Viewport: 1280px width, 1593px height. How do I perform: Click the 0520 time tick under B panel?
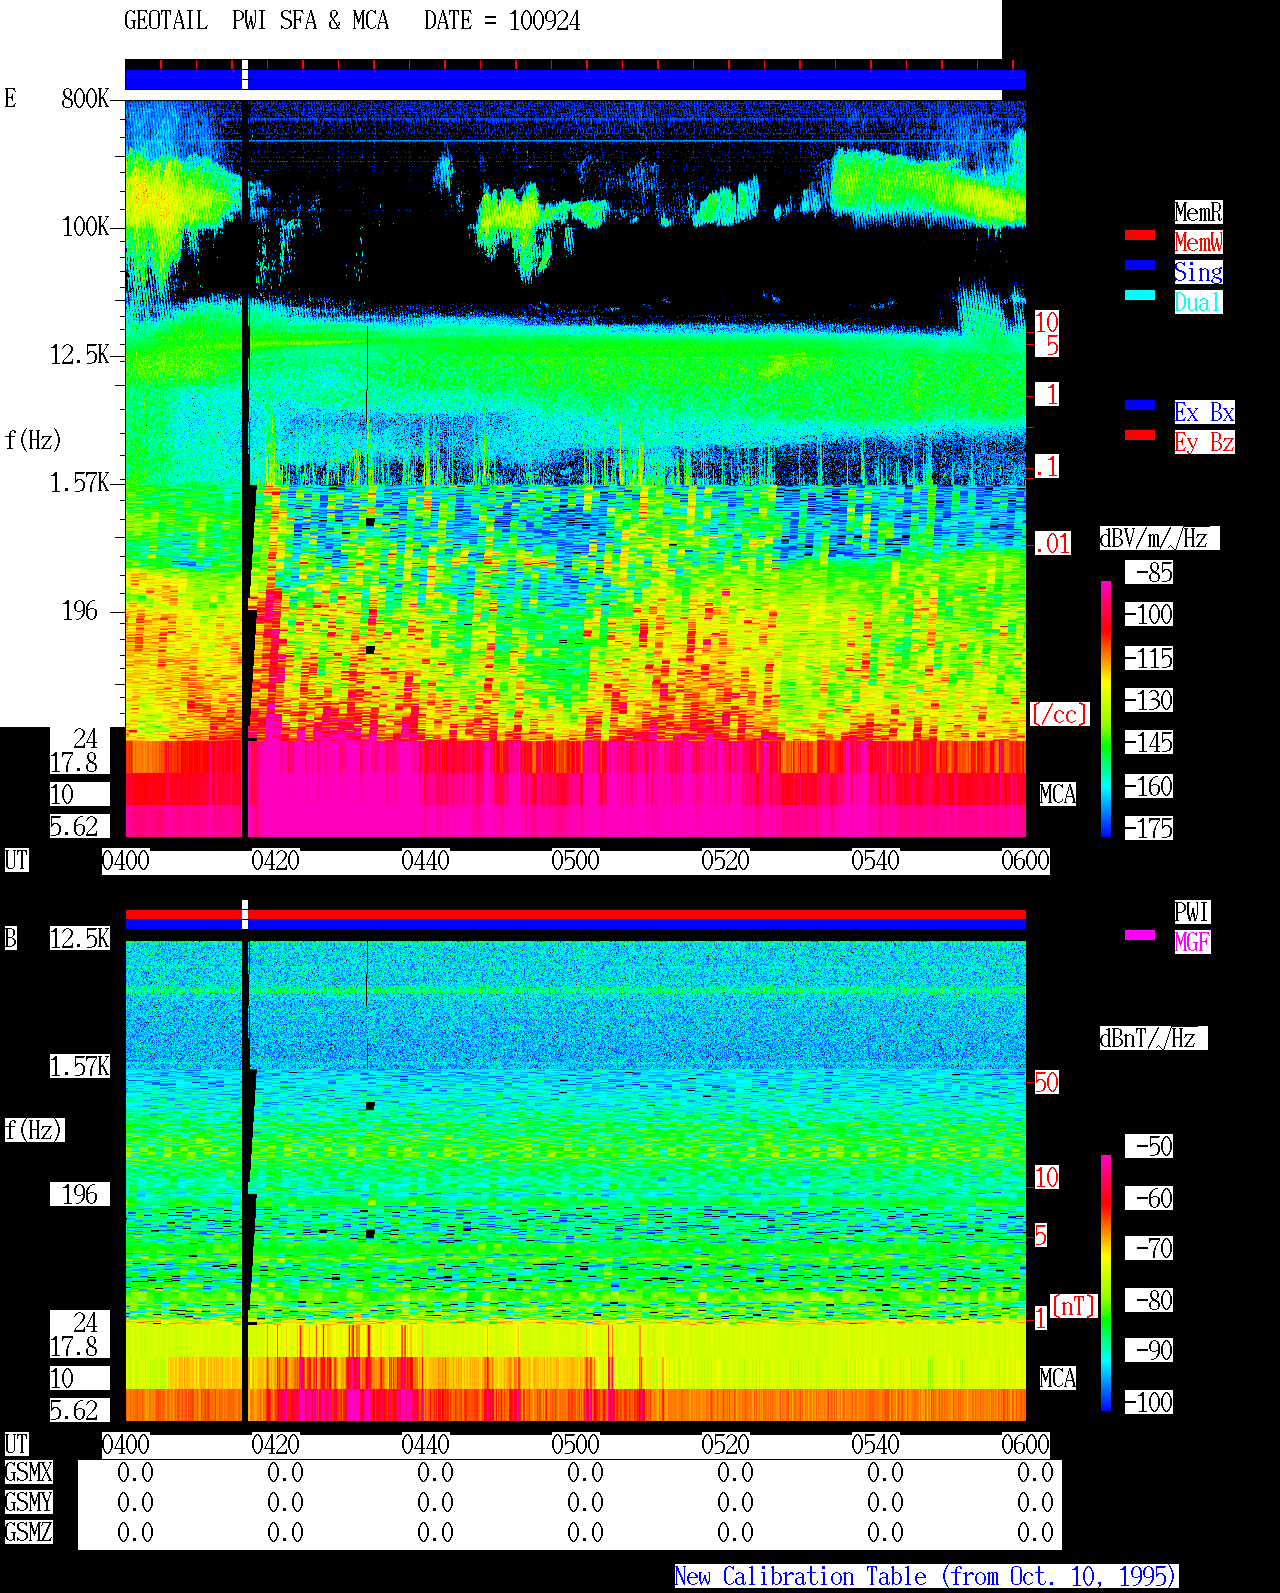pyautogui.click(x=725, y=1444)
